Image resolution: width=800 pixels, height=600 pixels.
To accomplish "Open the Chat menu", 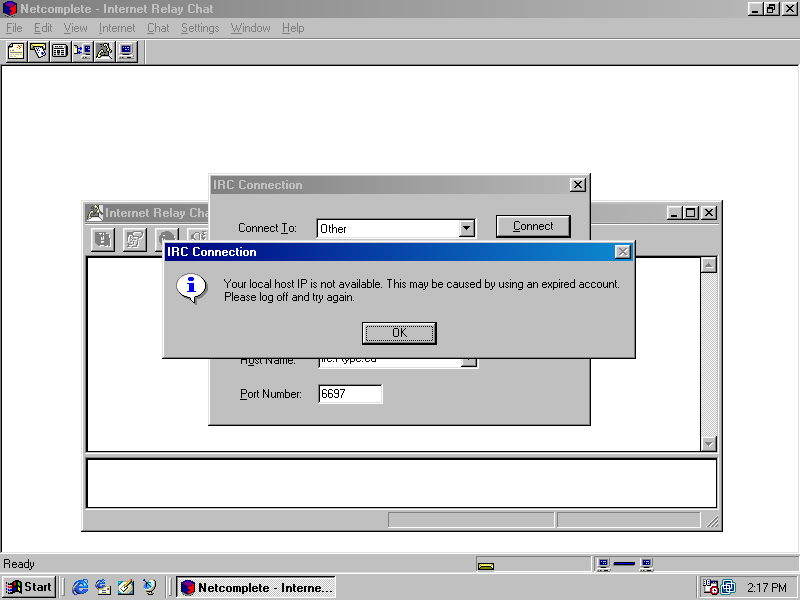I will click(x=158, y=28).
